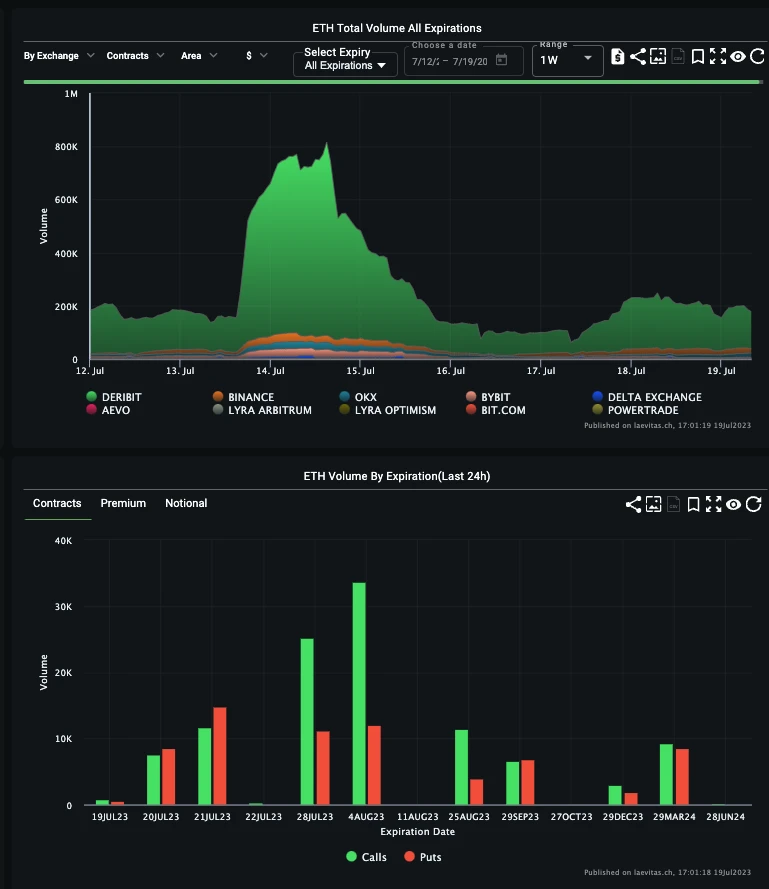Image resolution: width=769 pixels, height=889 pixels.
Task: Click the 28JUL23 green Calls bar
Action: [x=307, y=722]
